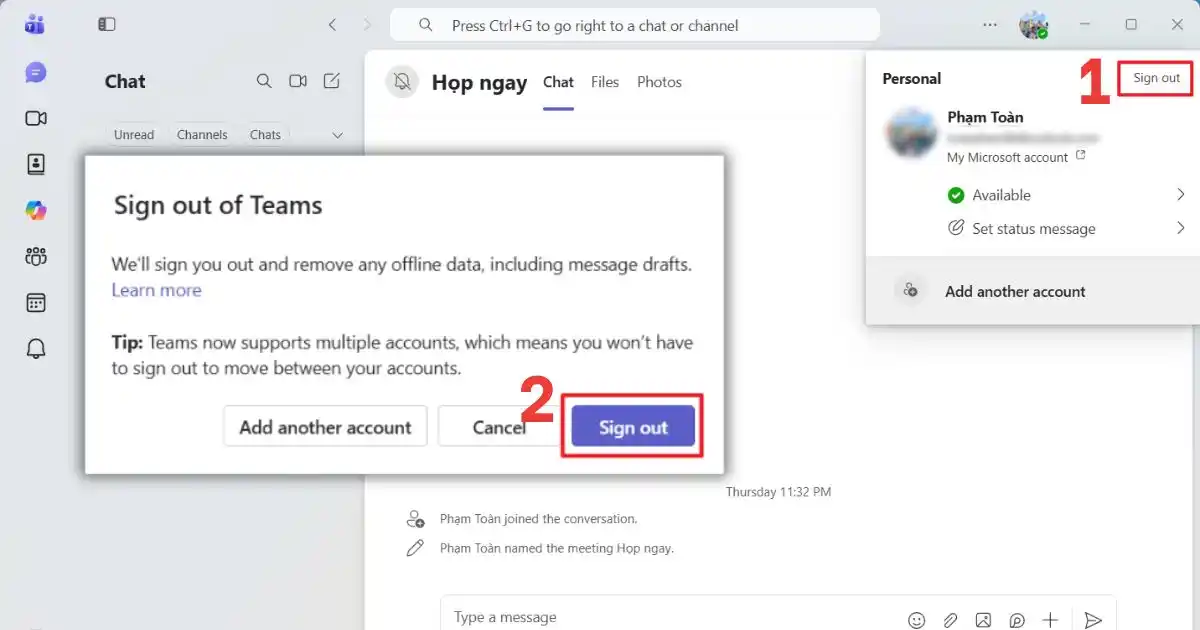Search chats with the magnifier icon
1200x630 pixels.
tap(264, 81)
